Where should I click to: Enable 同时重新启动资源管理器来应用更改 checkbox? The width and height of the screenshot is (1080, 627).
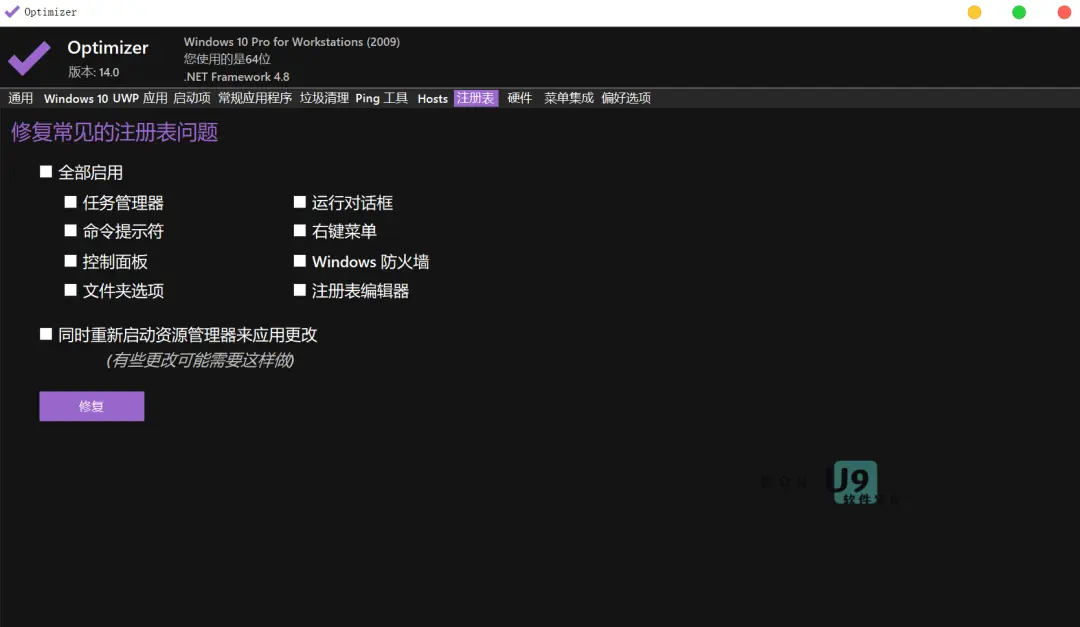[x=46, y=334]
